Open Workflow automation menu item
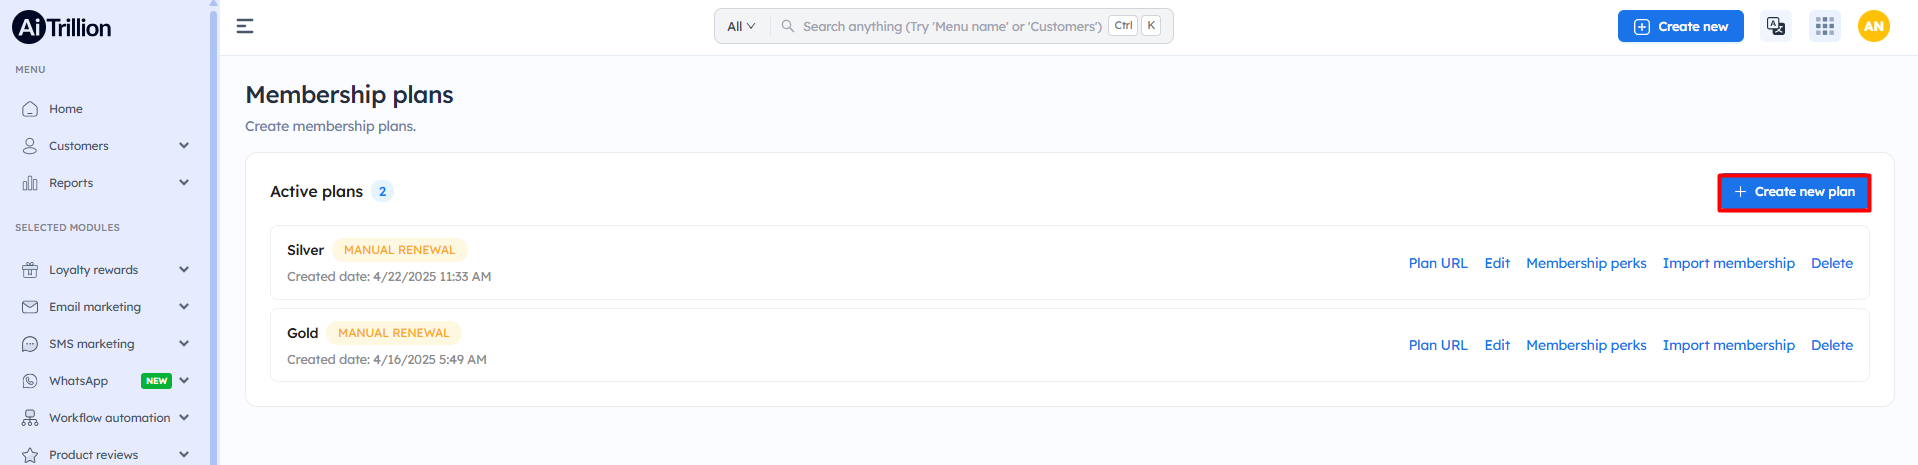Screen dimensions: 1918x465 tap(109, 418)
